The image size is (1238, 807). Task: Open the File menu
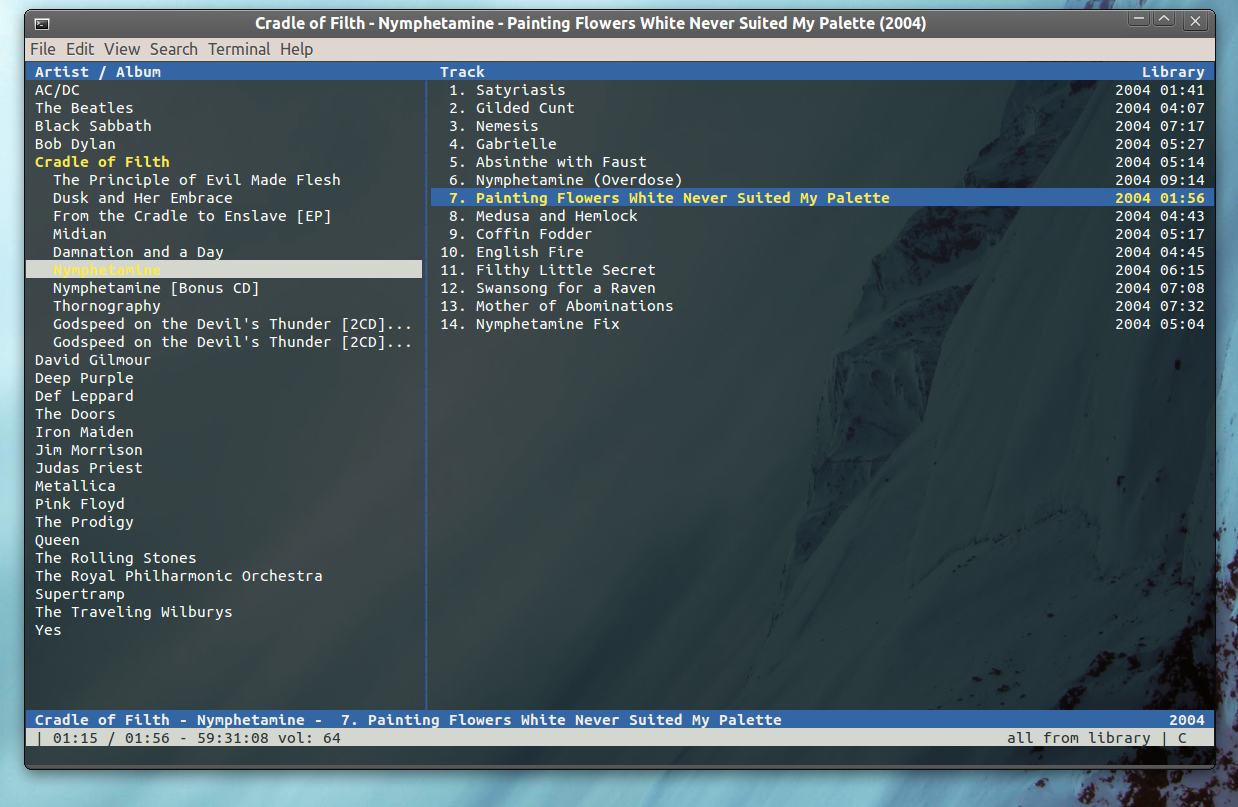pyautogui.click(x=43, y=49)
